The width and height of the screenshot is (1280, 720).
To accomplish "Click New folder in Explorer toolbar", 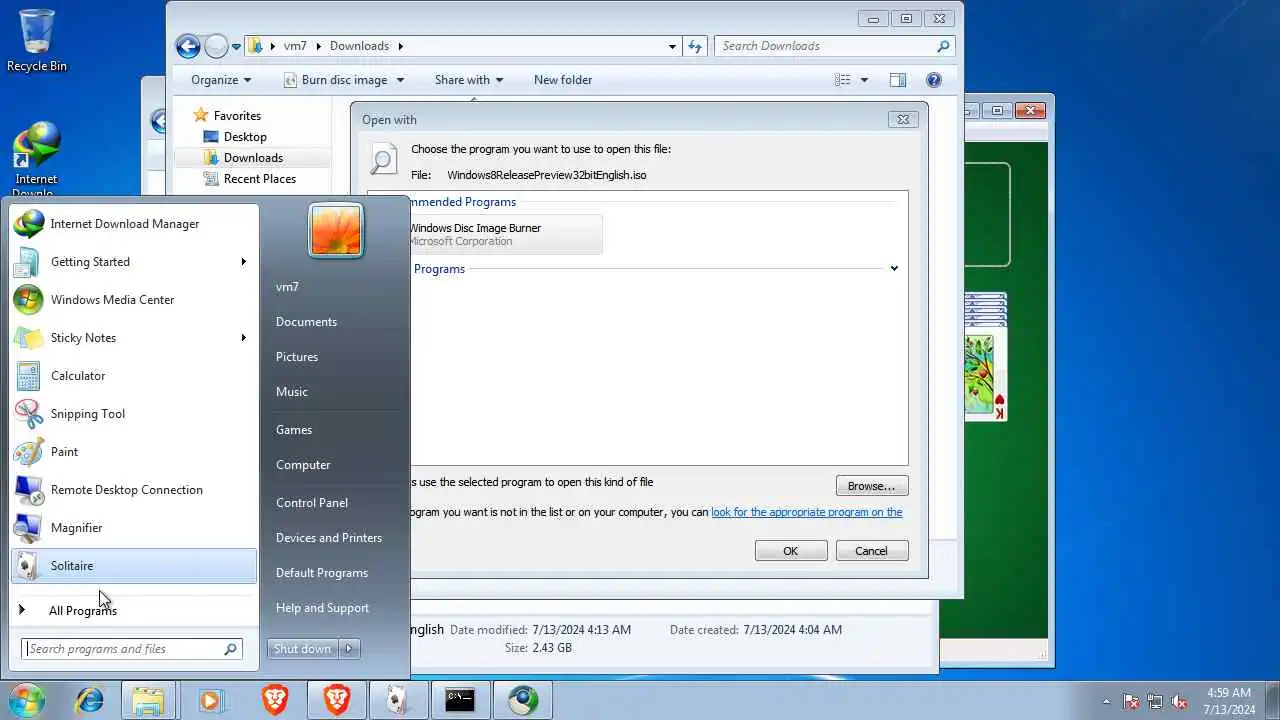I will coord(563,80).
